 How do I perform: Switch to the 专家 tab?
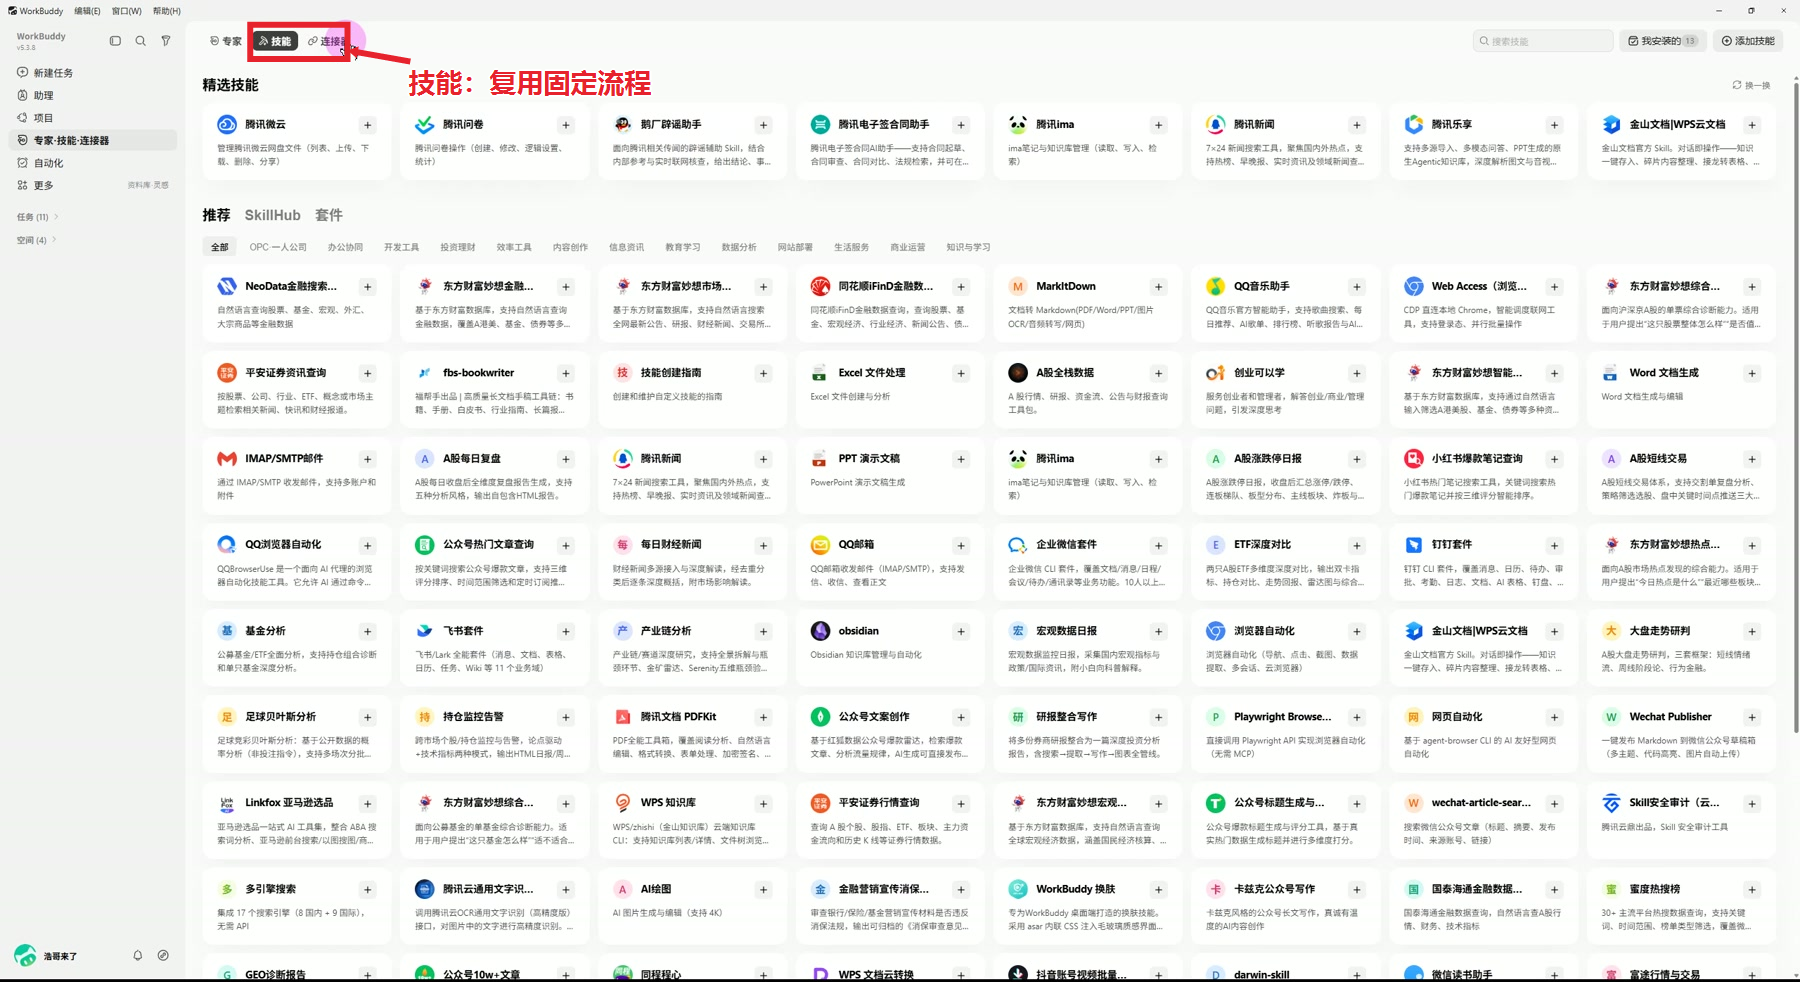pos(226,41)
